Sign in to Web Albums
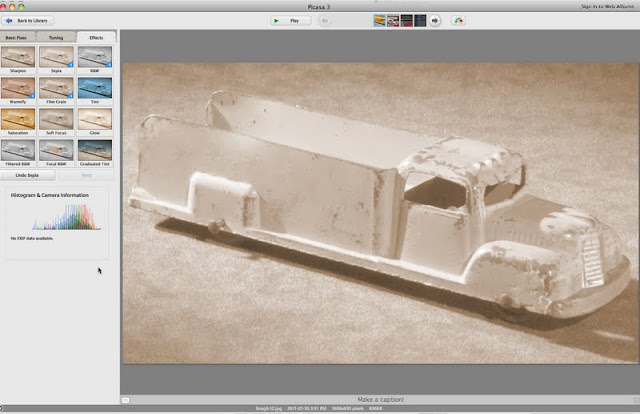 tap(607, 7)
